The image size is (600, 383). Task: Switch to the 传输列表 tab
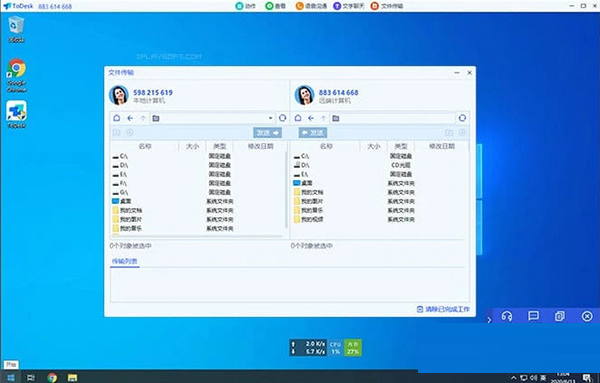pyautogui.click(x=125, y=261)
